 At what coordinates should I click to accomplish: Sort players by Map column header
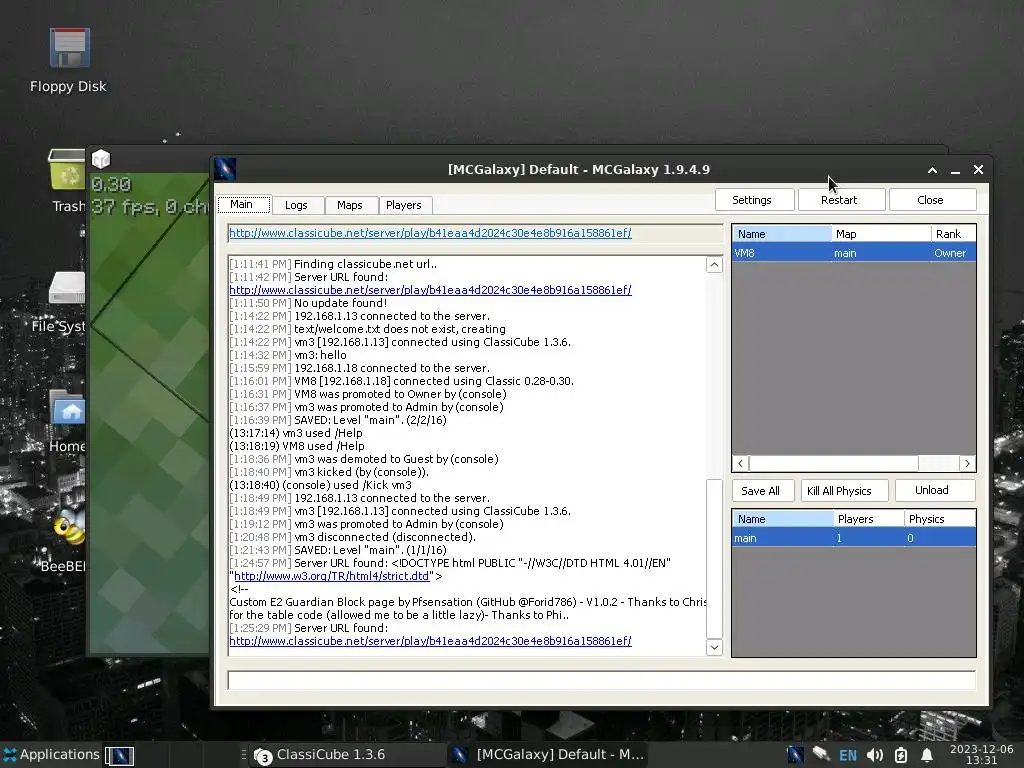click(x=881, y=234)
